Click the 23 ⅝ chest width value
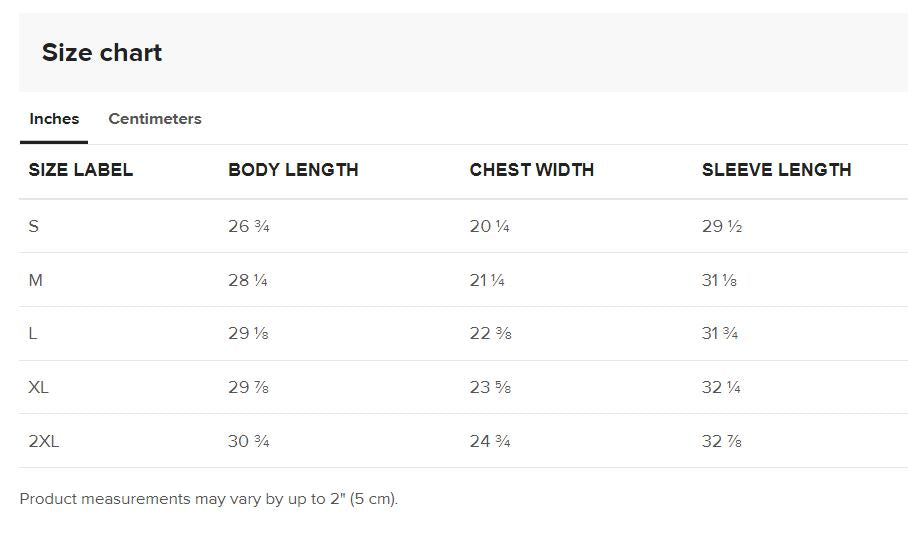The height and width of the screenshot is (544, 908). pyautogui.click(x=490, y=387)
